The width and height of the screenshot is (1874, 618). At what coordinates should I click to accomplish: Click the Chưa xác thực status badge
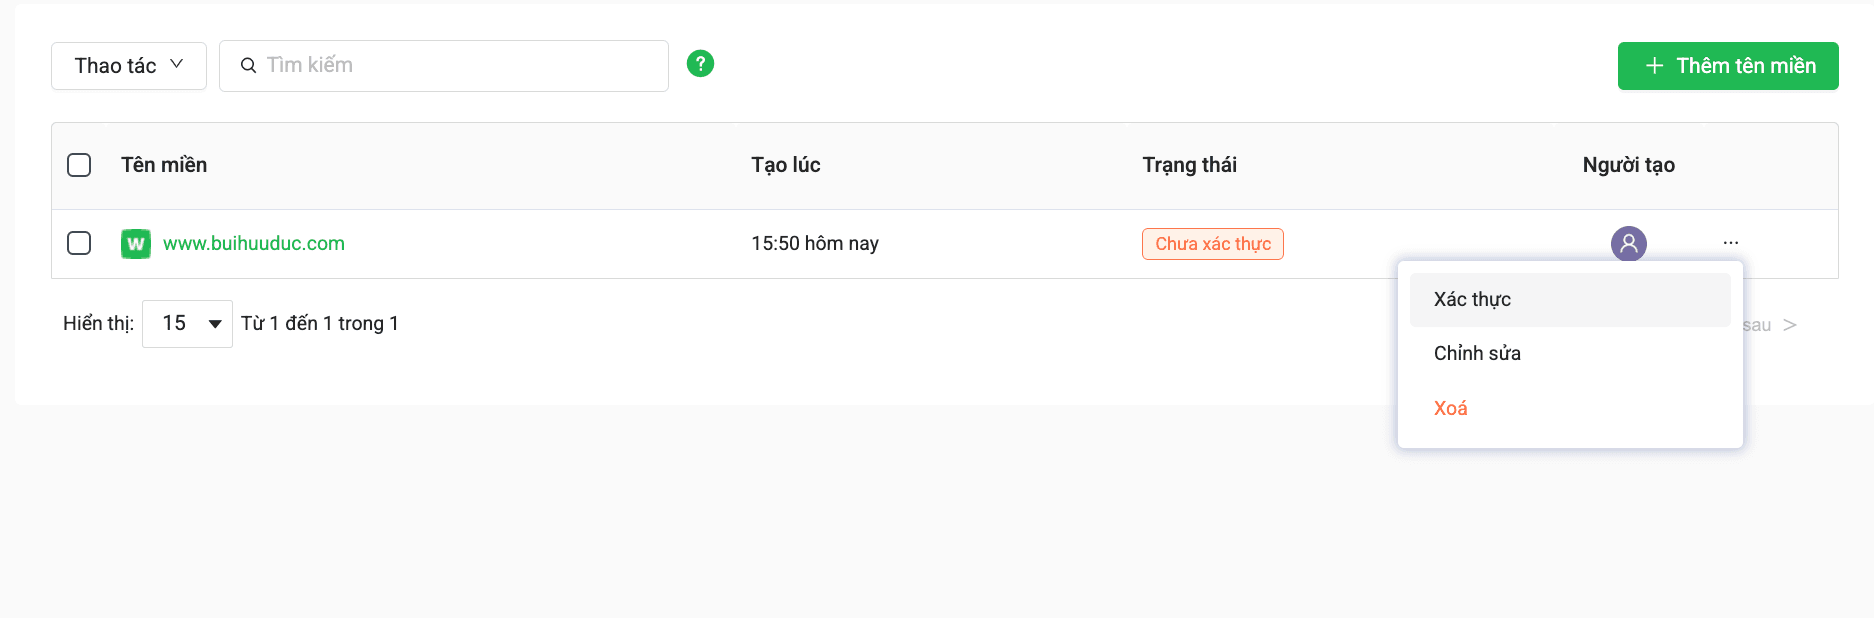[x=1212, y=243]
